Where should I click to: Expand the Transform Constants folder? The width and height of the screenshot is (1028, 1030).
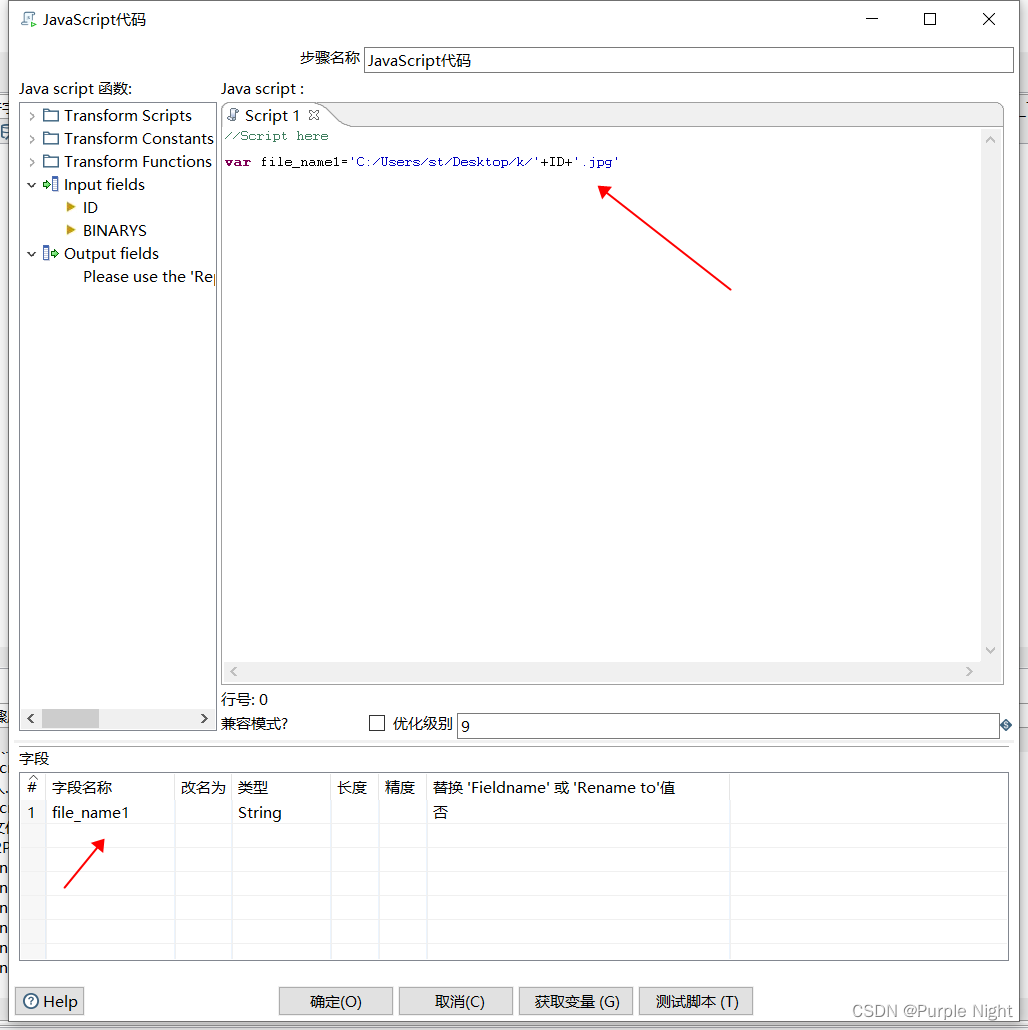point(32,139)
